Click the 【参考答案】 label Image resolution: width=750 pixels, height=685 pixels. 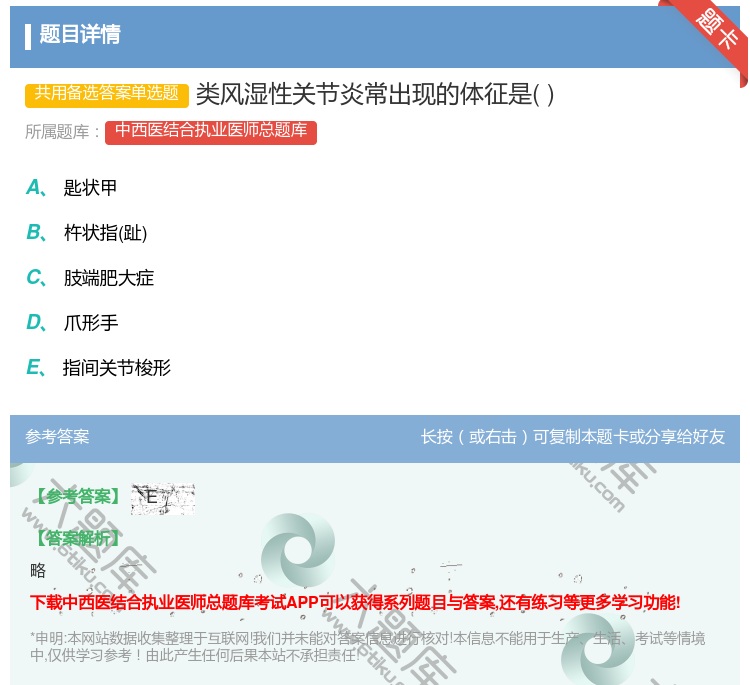78,497
